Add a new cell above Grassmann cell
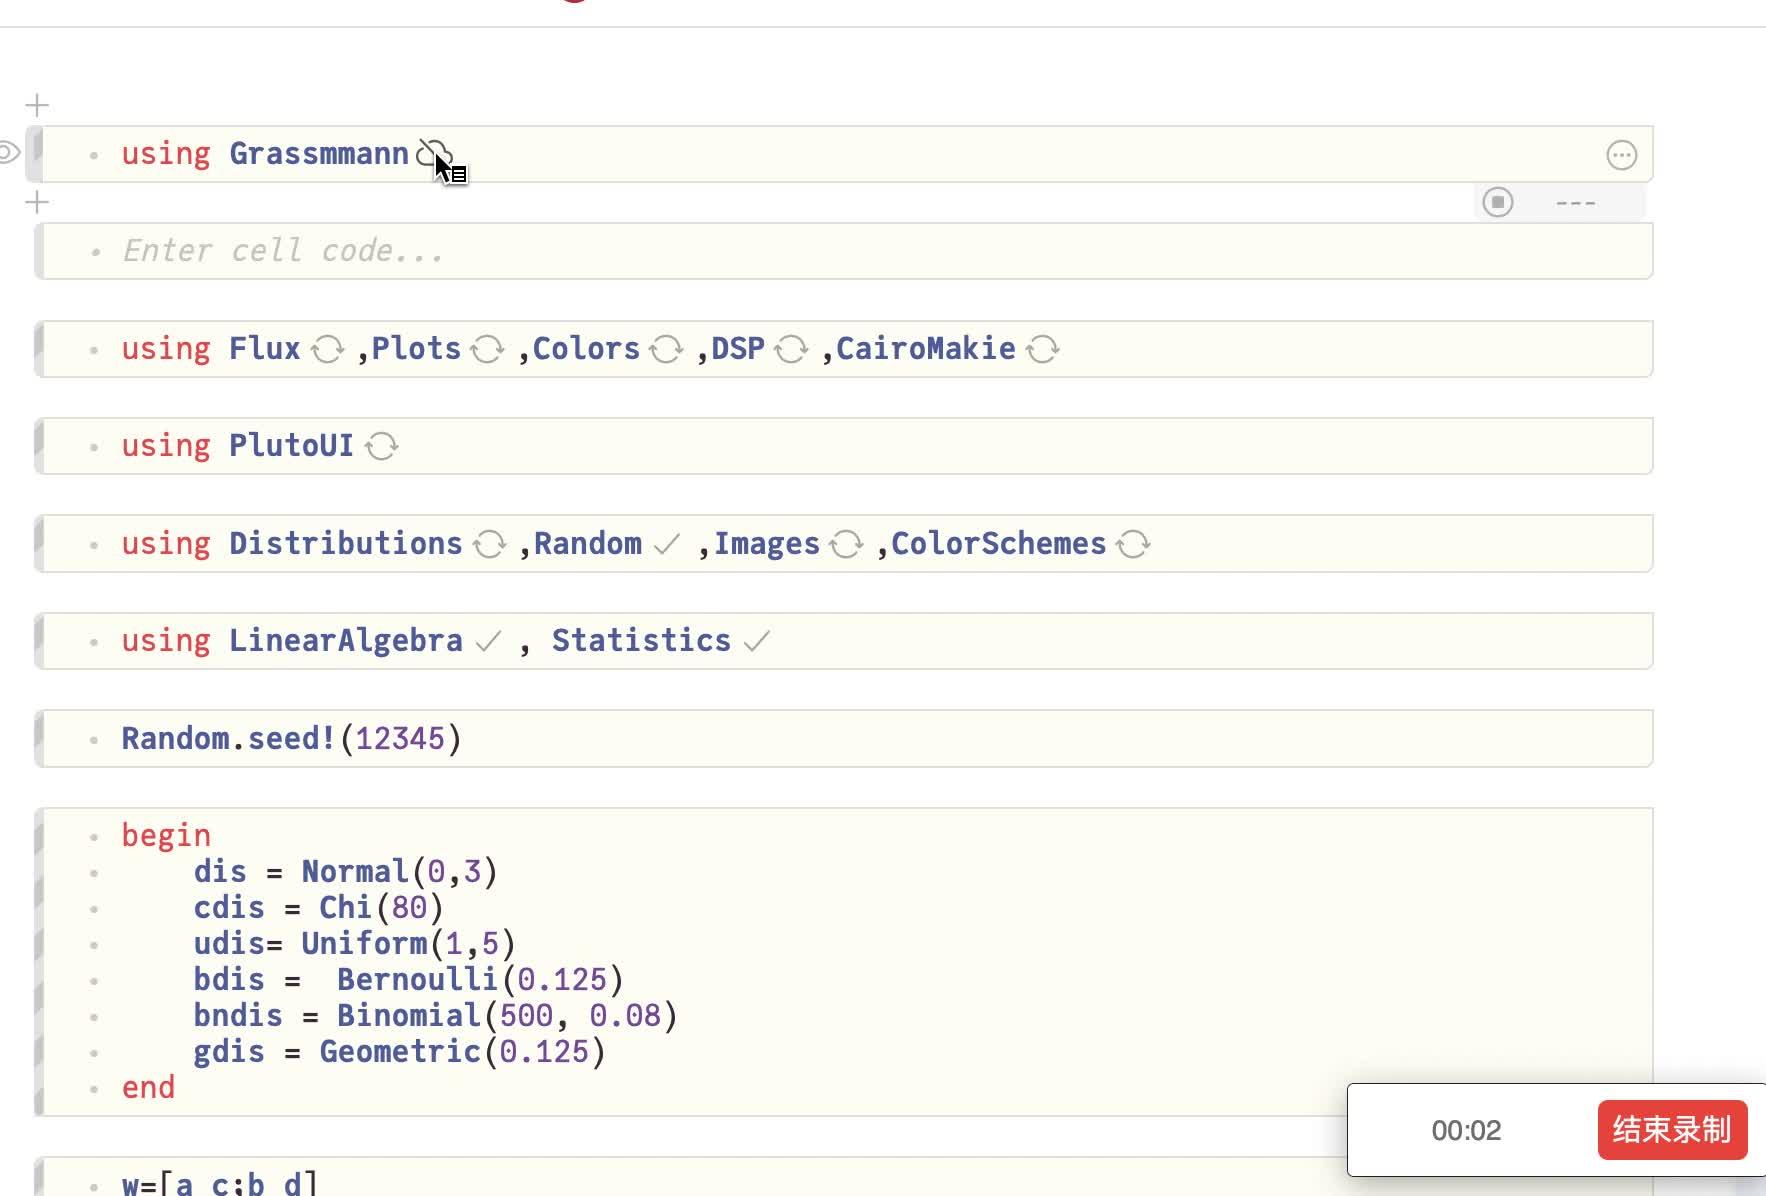The image size is (1766, 1196). coord(37,105)
